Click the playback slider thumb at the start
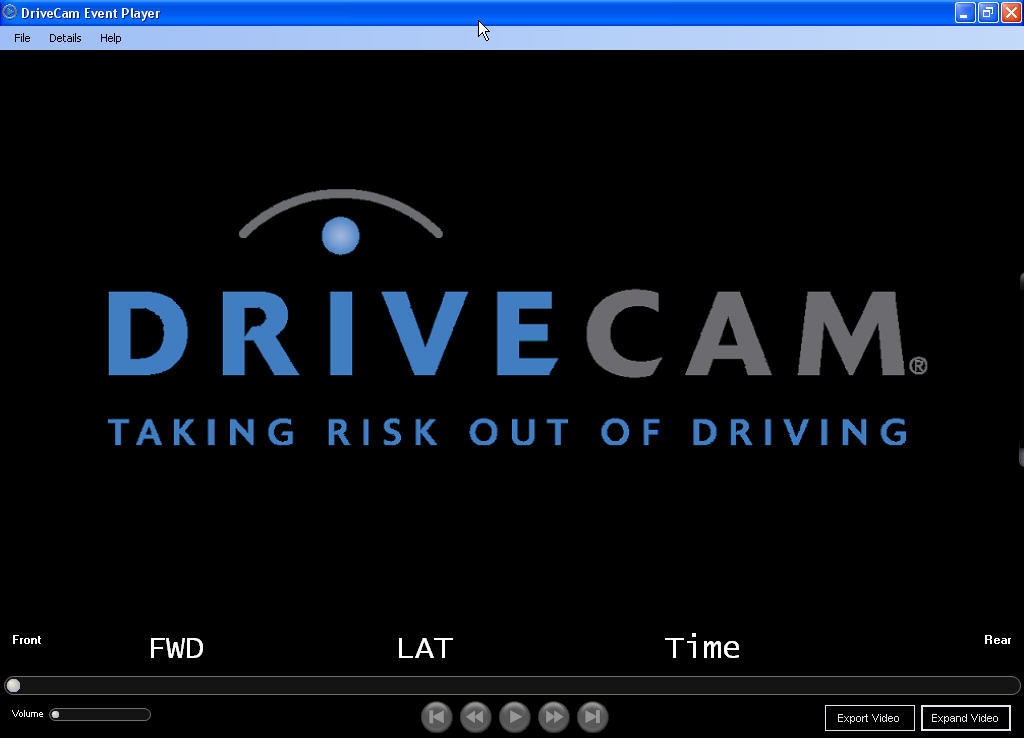1024x738 pixels. (x=14, y=685)
